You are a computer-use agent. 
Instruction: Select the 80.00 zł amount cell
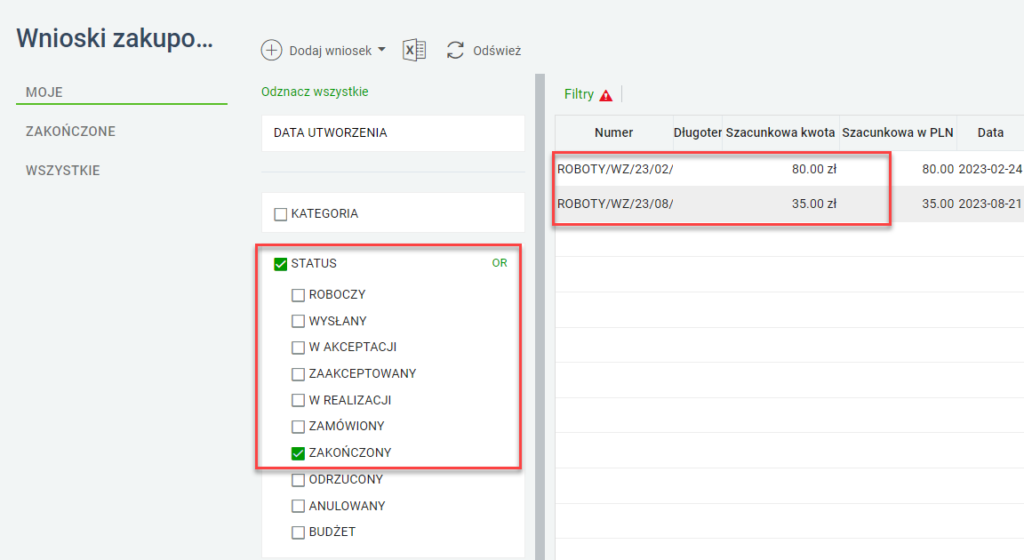point(814,169)
